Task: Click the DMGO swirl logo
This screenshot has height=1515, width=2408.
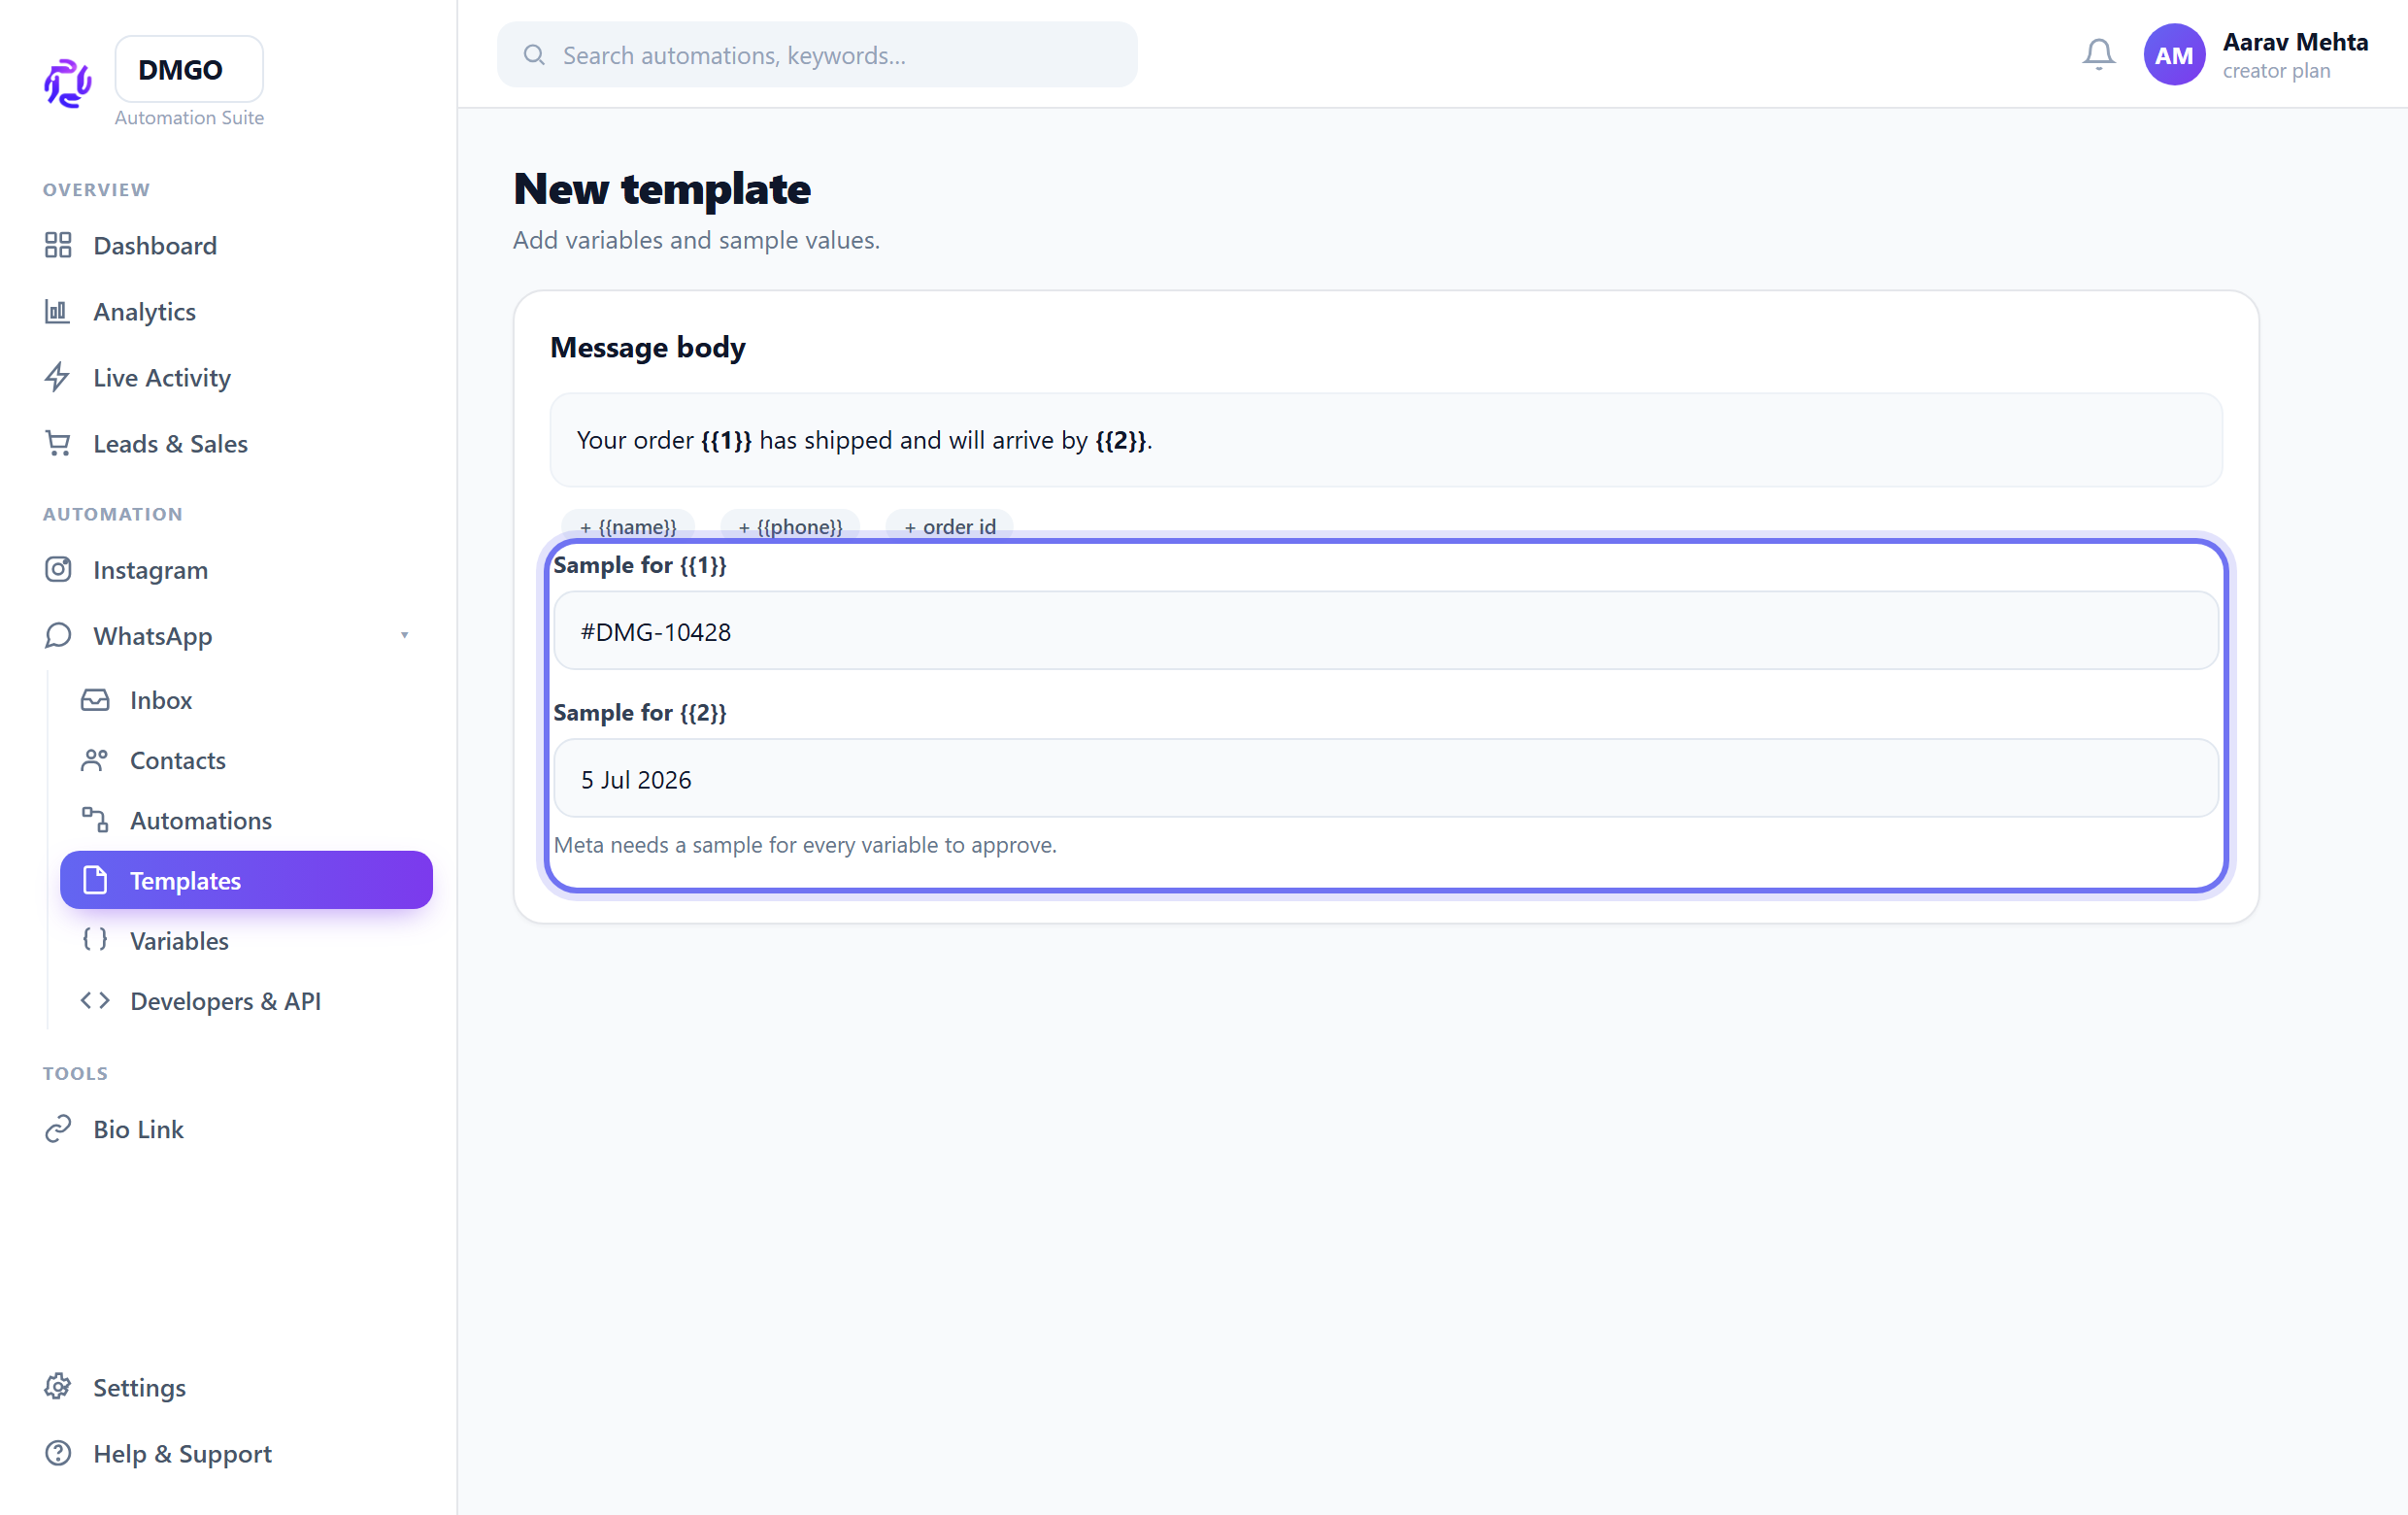Action: 68,83
